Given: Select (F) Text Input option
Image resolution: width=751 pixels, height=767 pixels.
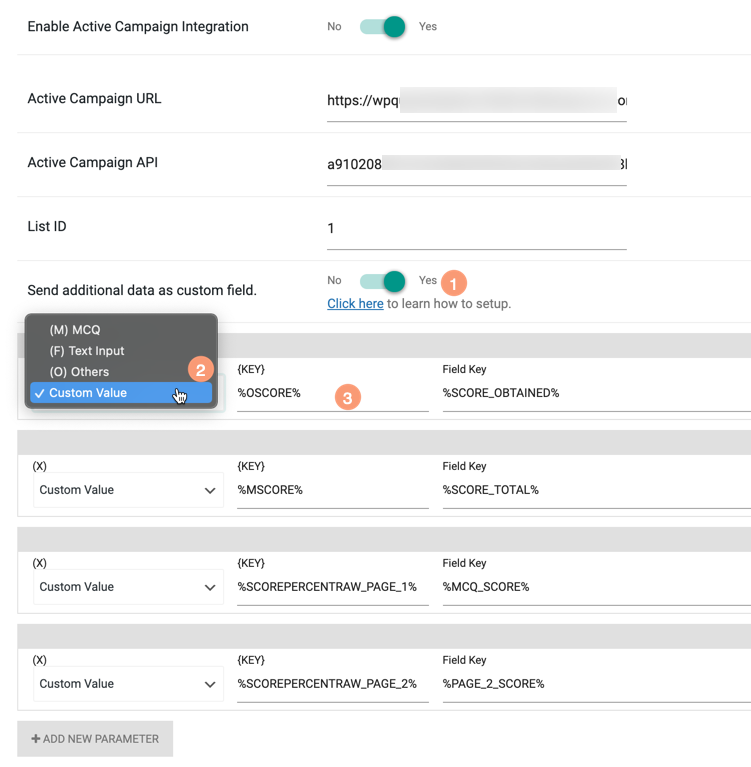Looking at the screenshot, I should pos(121,351).
